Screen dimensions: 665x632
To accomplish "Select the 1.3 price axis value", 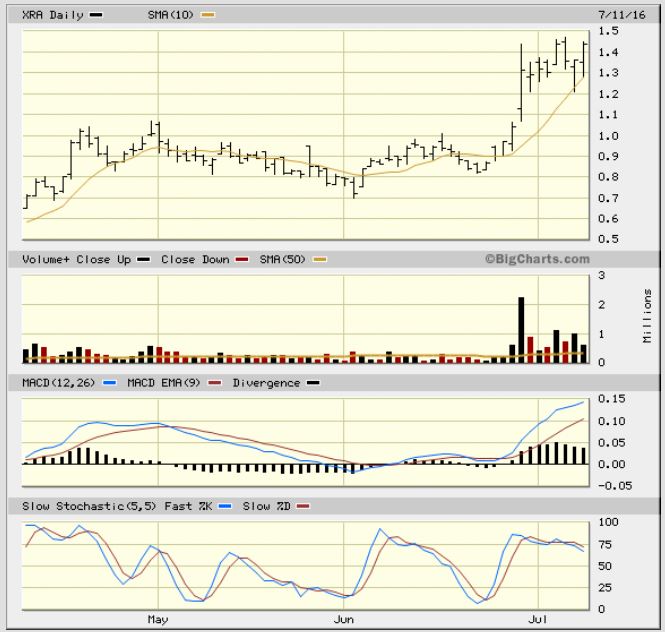I will click(608, 73).
